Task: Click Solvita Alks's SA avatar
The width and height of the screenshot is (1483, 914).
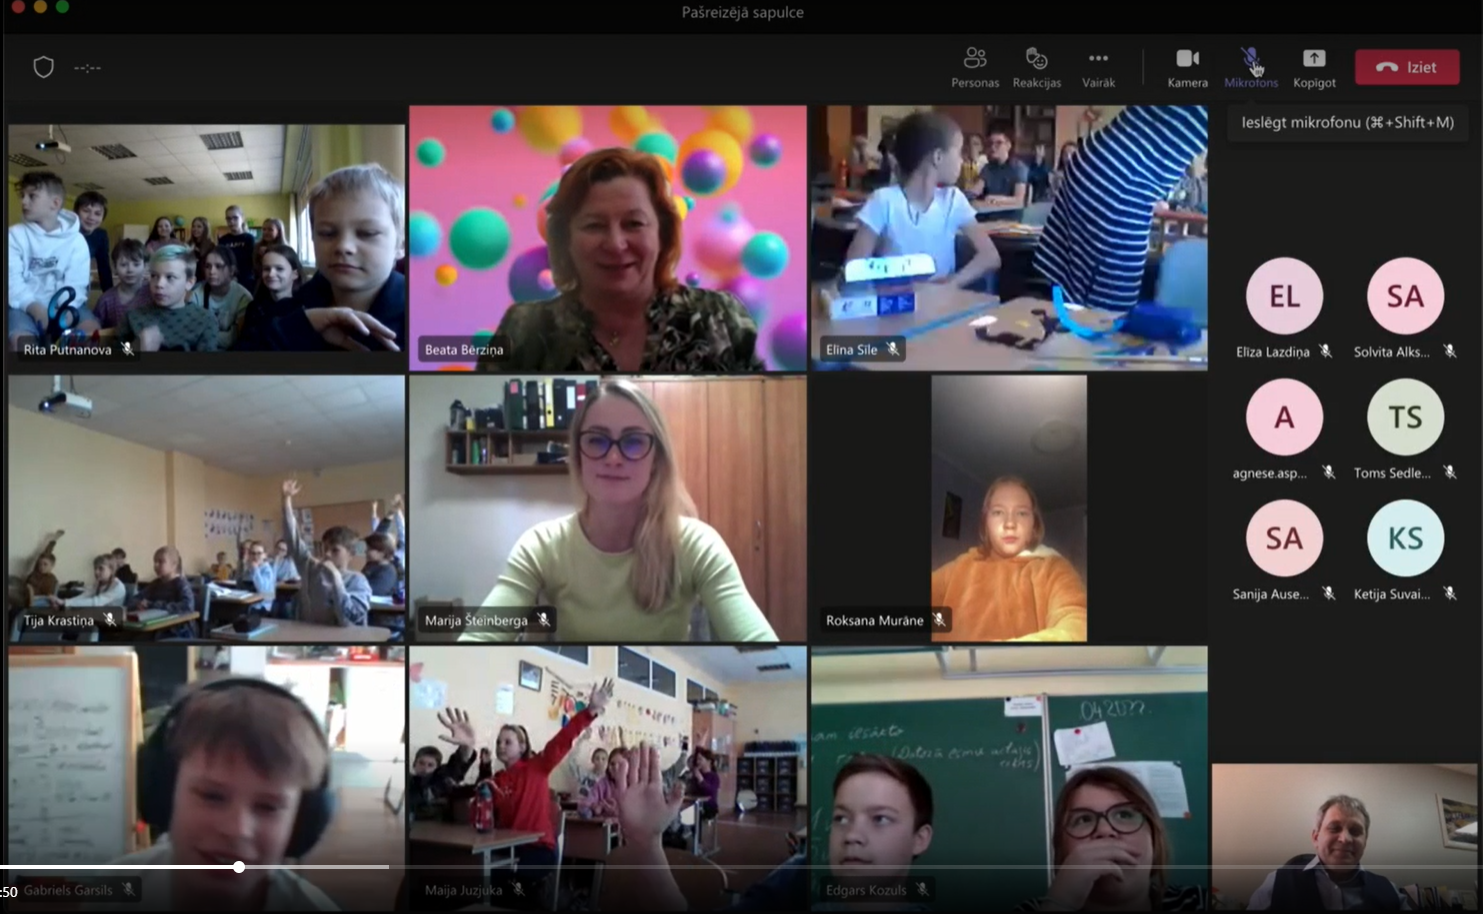Action: [x=1404, y=296]
